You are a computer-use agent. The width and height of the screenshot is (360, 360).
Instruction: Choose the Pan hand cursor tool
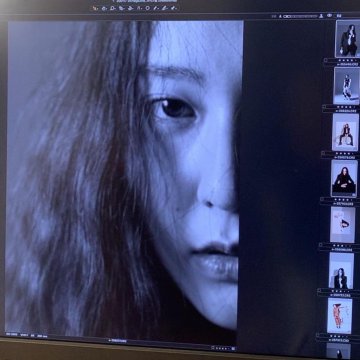[x=104, y=8]
